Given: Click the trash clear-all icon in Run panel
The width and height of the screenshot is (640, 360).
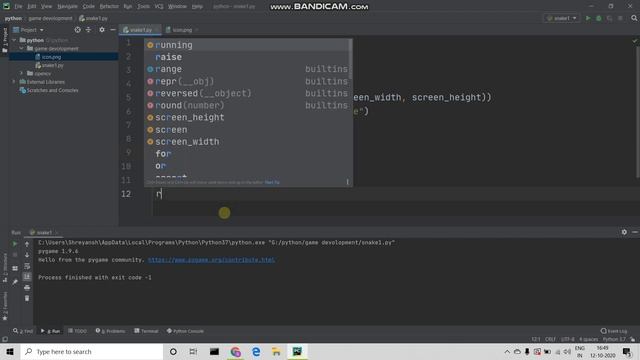Looking at the screenshot, I should tap(27, 298).
